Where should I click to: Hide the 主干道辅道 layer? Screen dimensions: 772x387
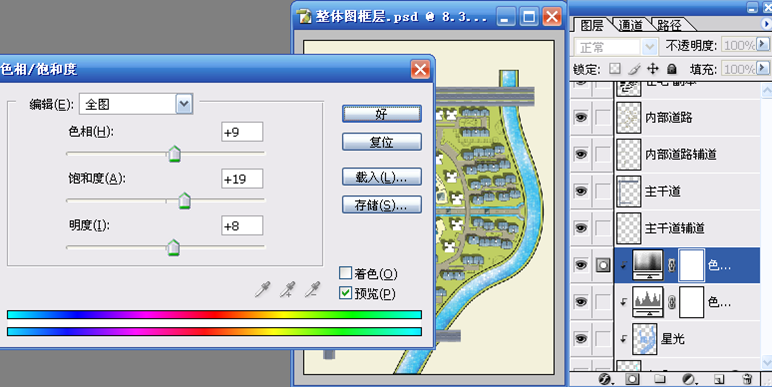tap(581, 228)
